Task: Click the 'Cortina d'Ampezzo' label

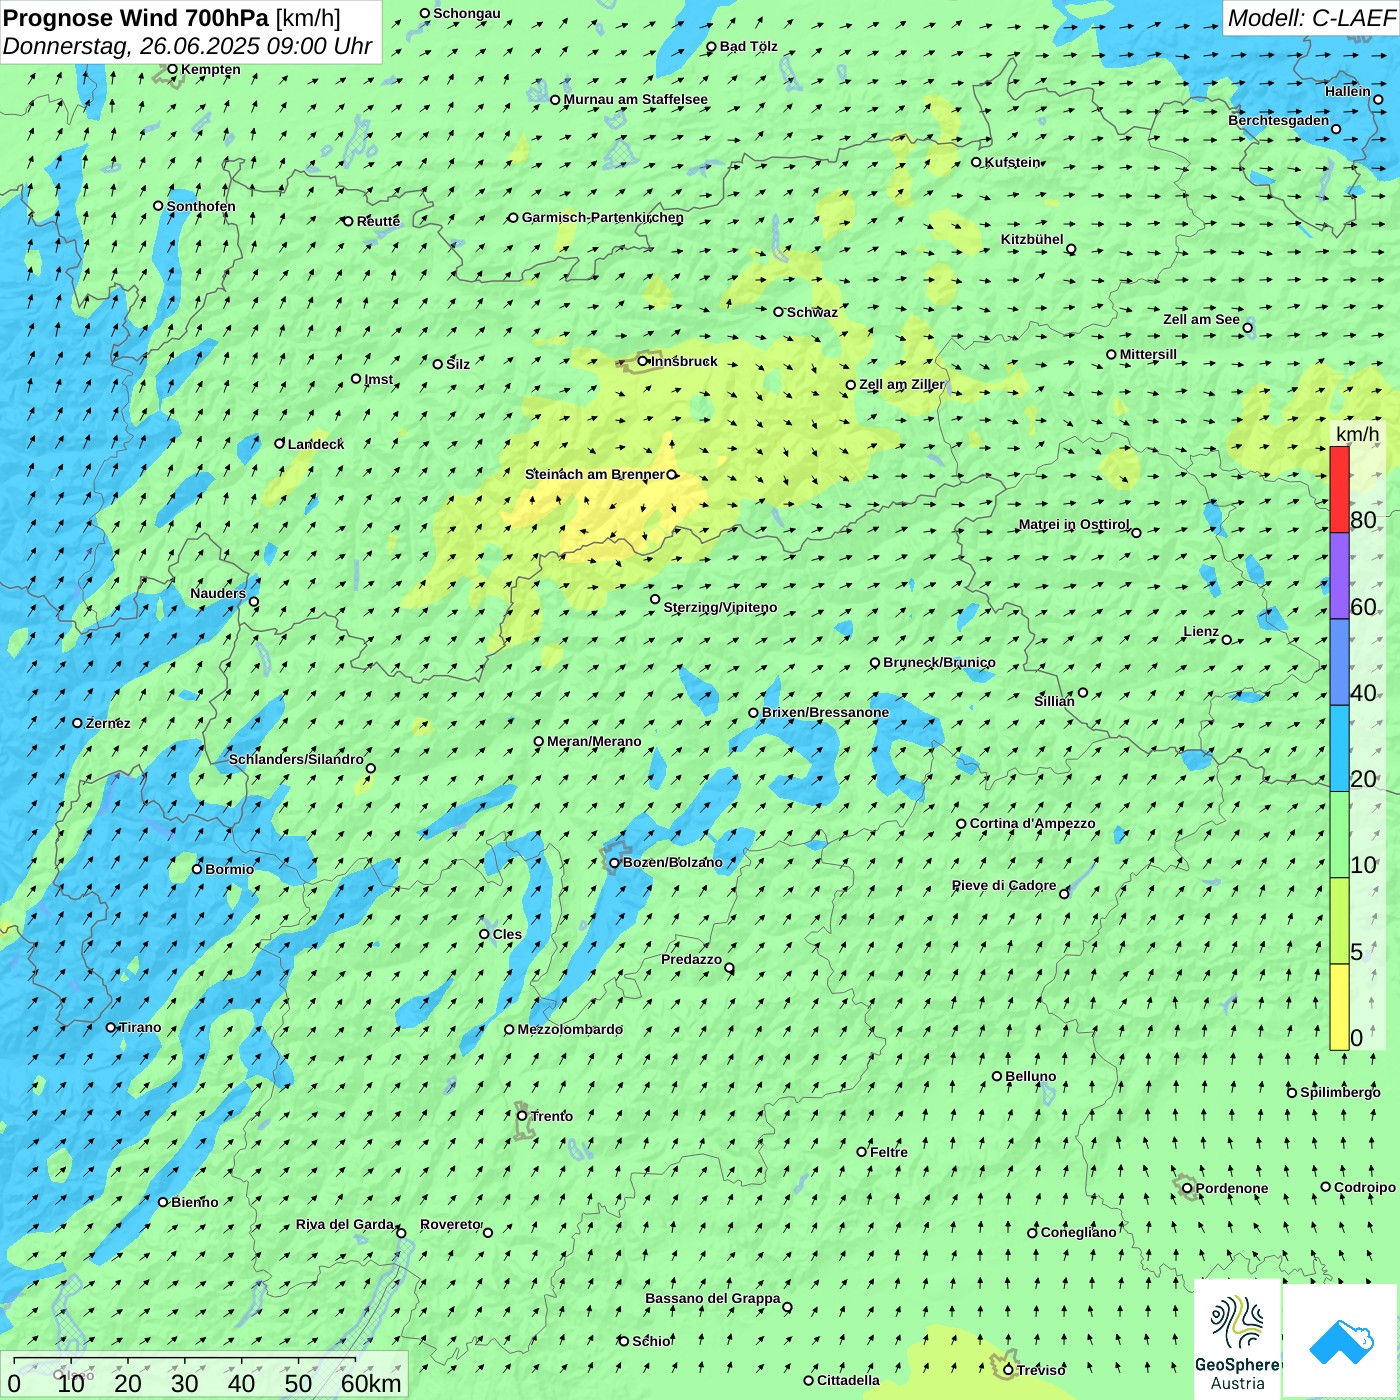Action: tap(1033, 823)
